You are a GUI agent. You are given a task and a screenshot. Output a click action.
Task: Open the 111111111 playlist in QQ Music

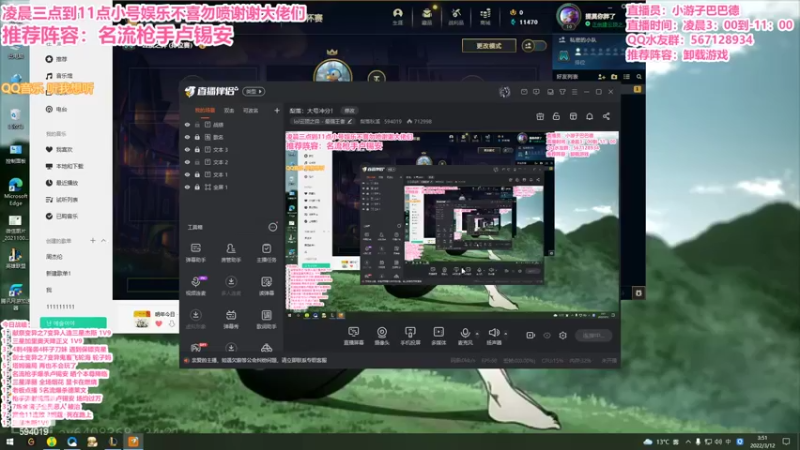pyautogui.click(x=60, y=307)
